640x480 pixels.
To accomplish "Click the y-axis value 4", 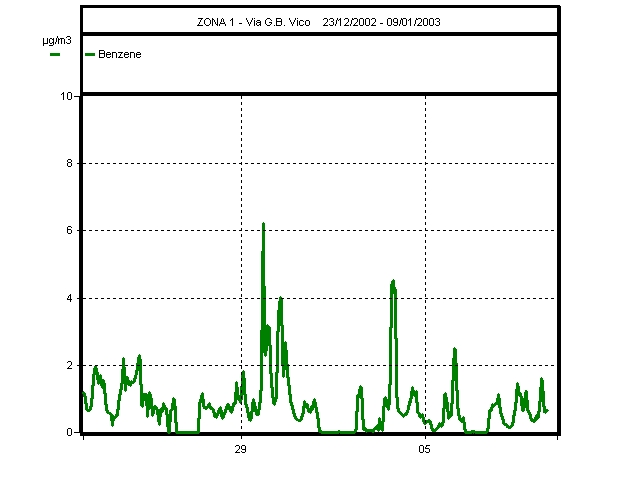I will tap(69, 298).
